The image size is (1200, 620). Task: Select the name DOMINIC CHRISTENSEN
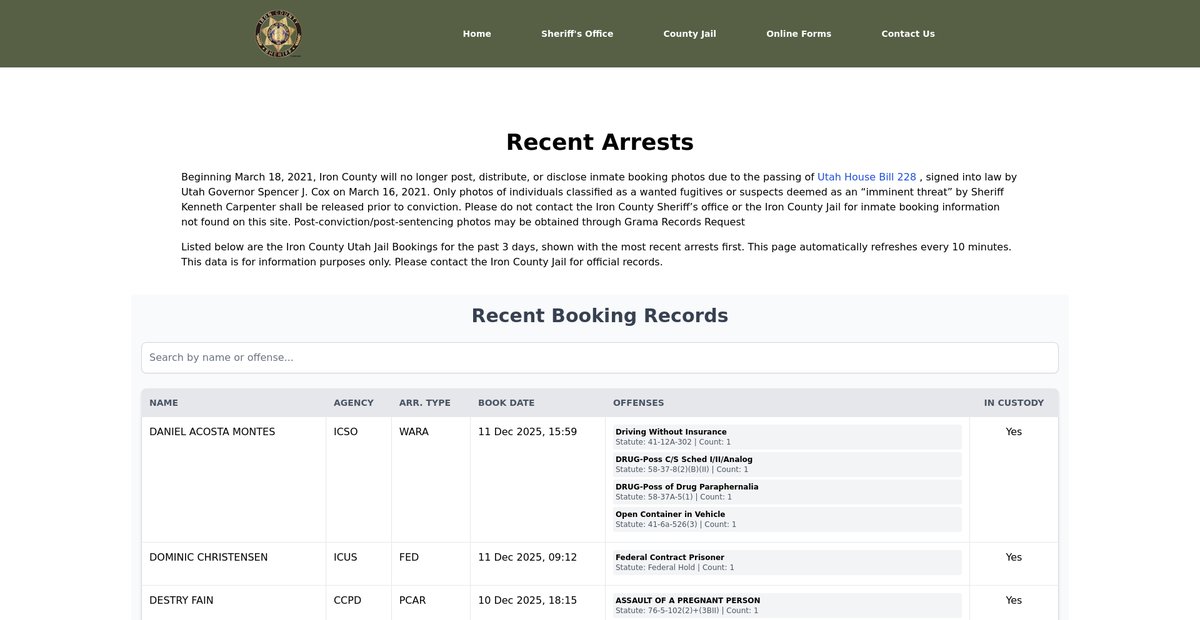(x=209, y=557)
